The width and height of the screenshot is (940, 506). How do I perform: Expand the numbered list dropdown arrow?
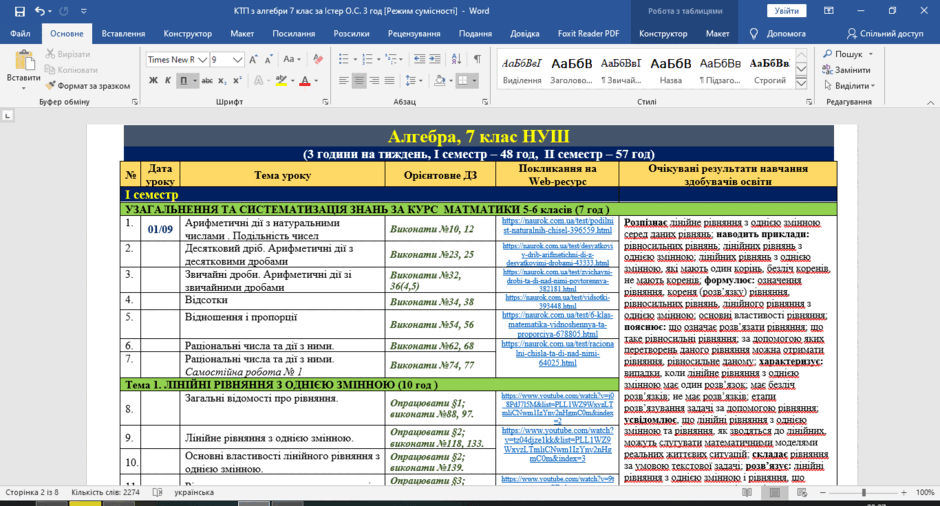379,59
